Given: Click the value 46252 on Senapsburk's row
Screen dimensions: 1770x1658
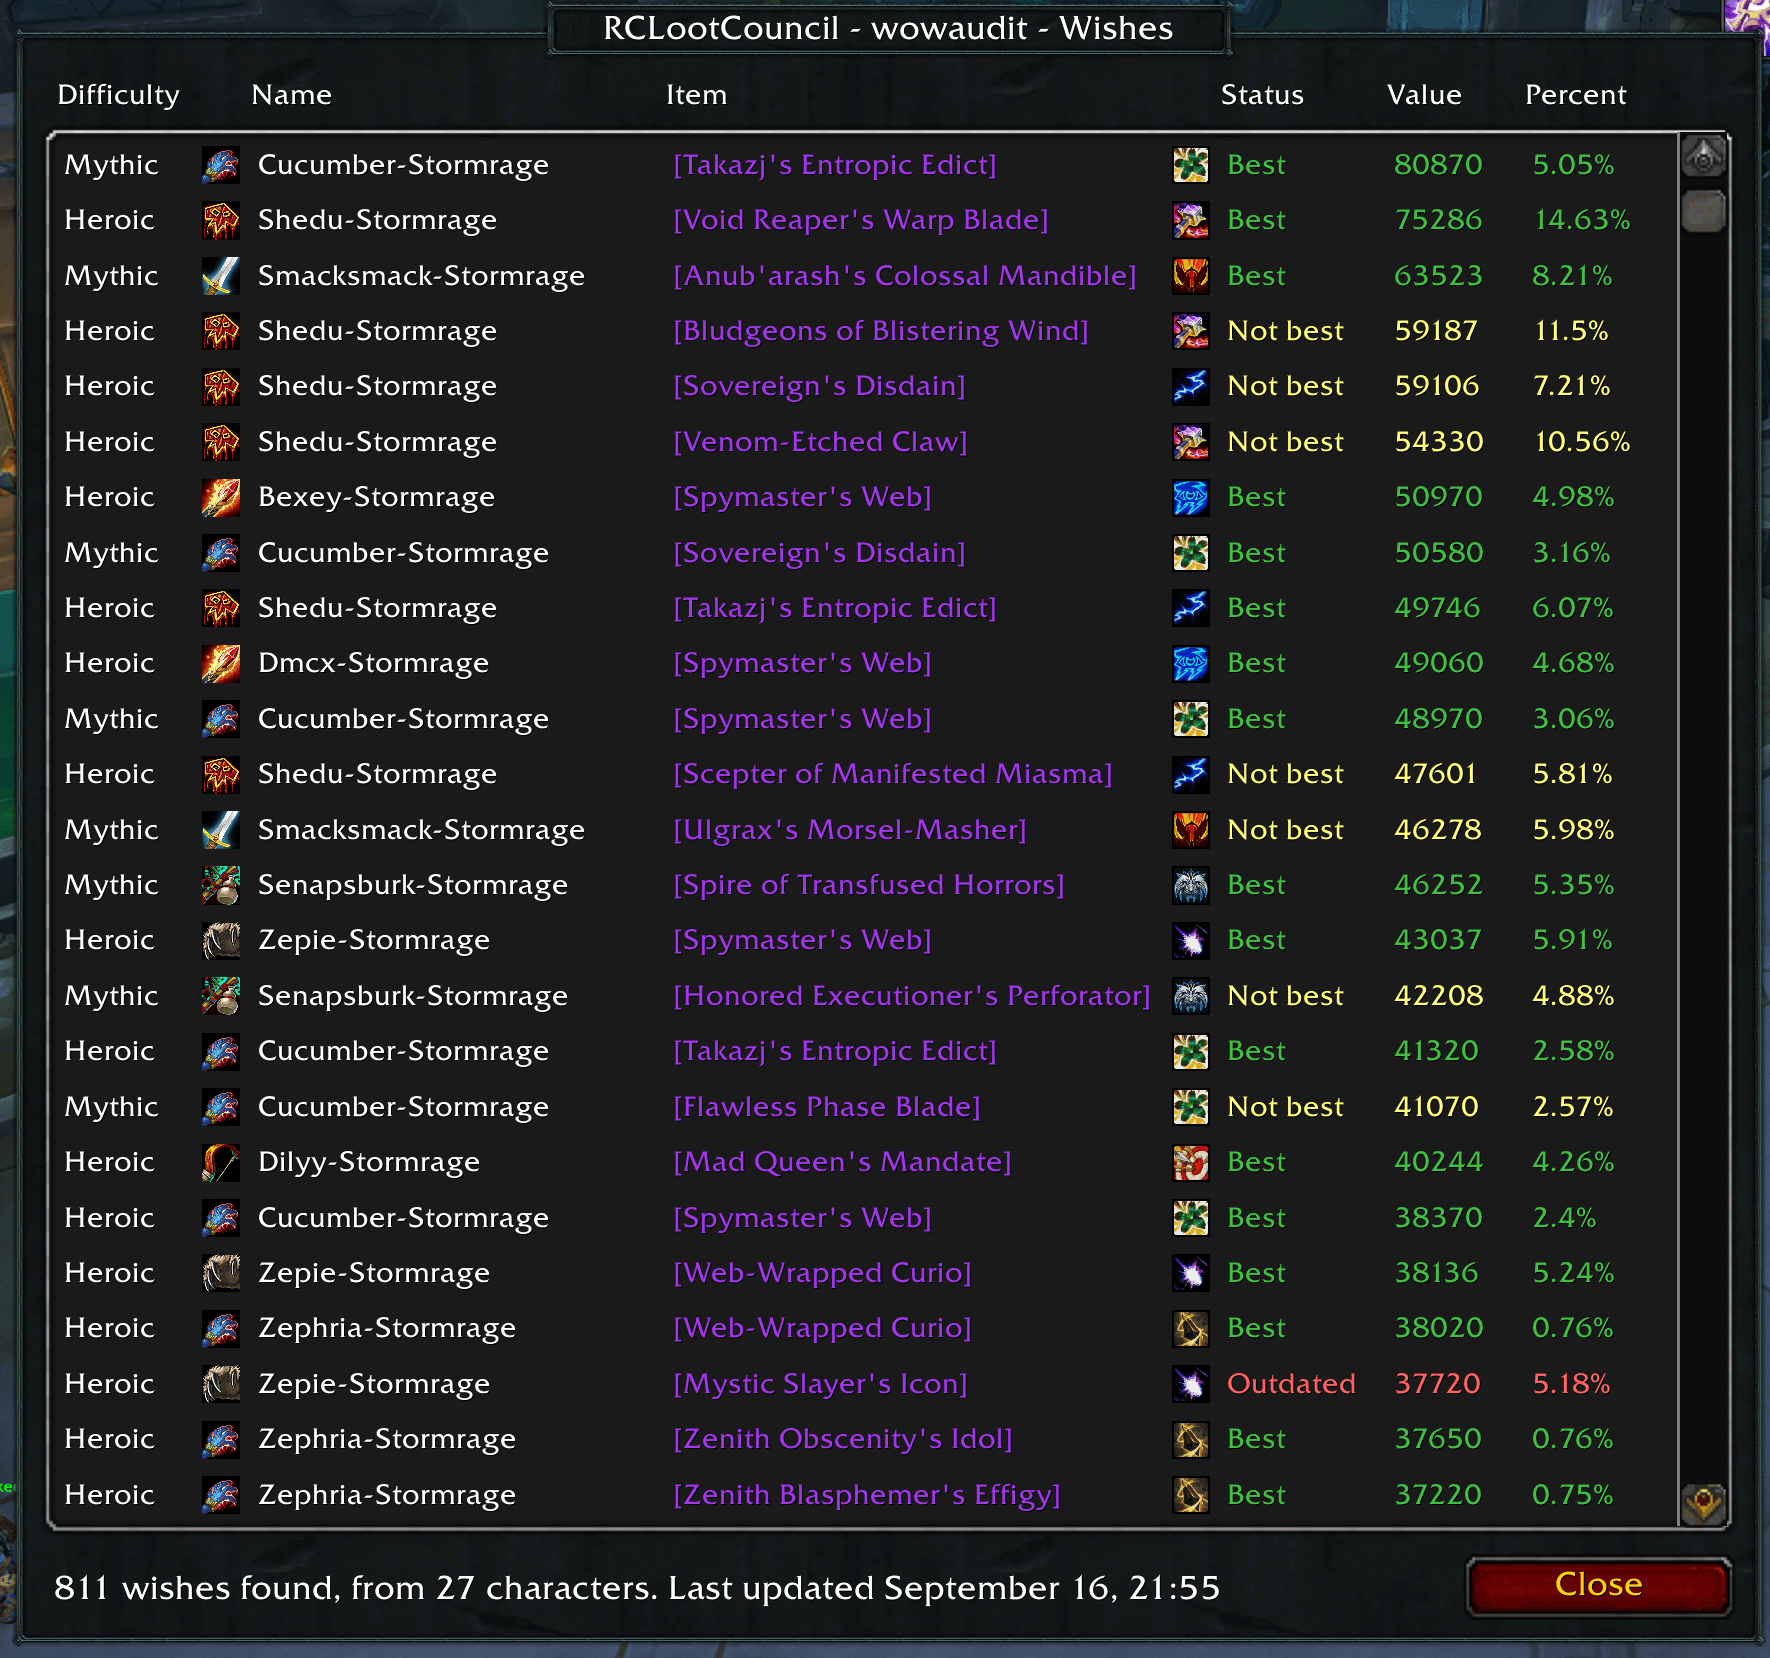Looking at the screenshot, I should pyautogui.click(x=1438, y=885).
